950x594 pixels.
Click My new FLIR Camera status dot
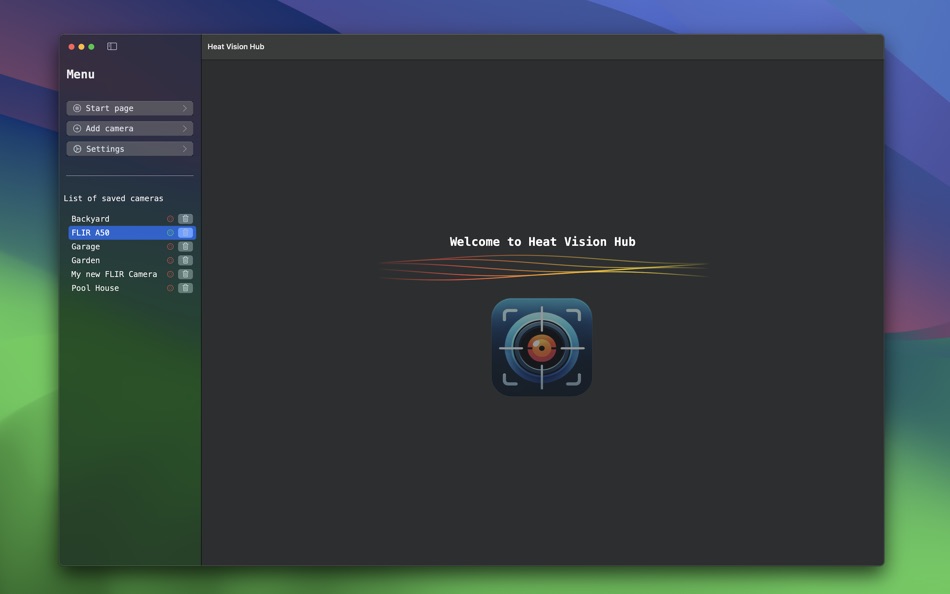tap(170, 274)
